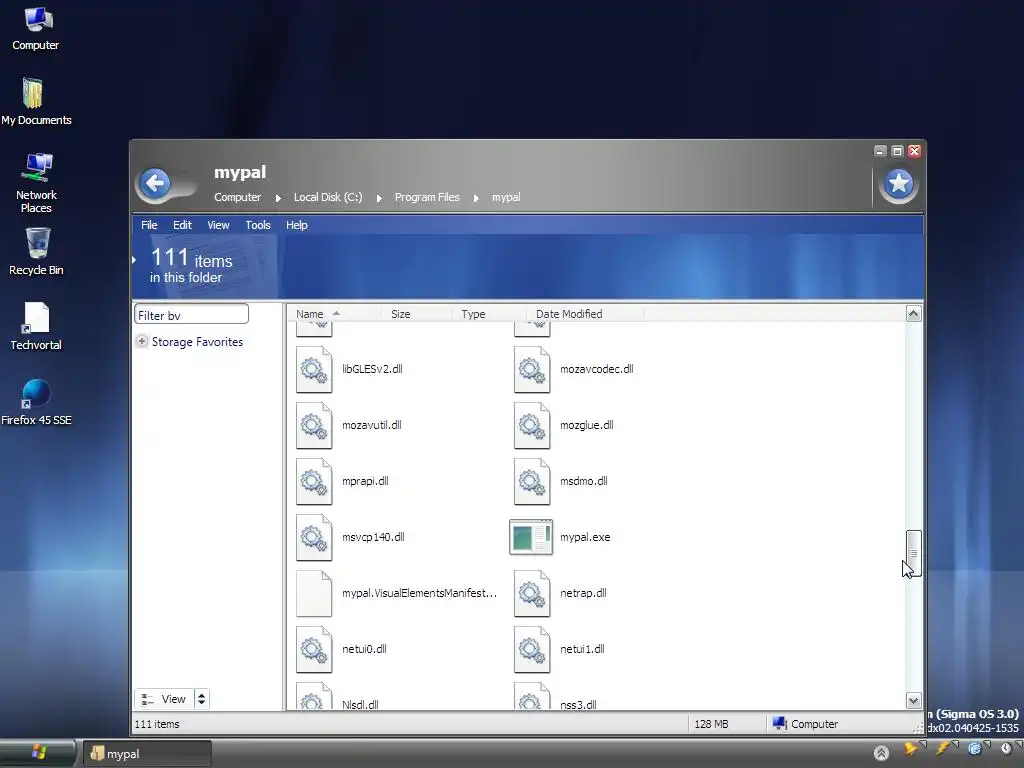Open the Computer desktop icon
This screenshot has height=768, width=1024.
coord(36,29)
